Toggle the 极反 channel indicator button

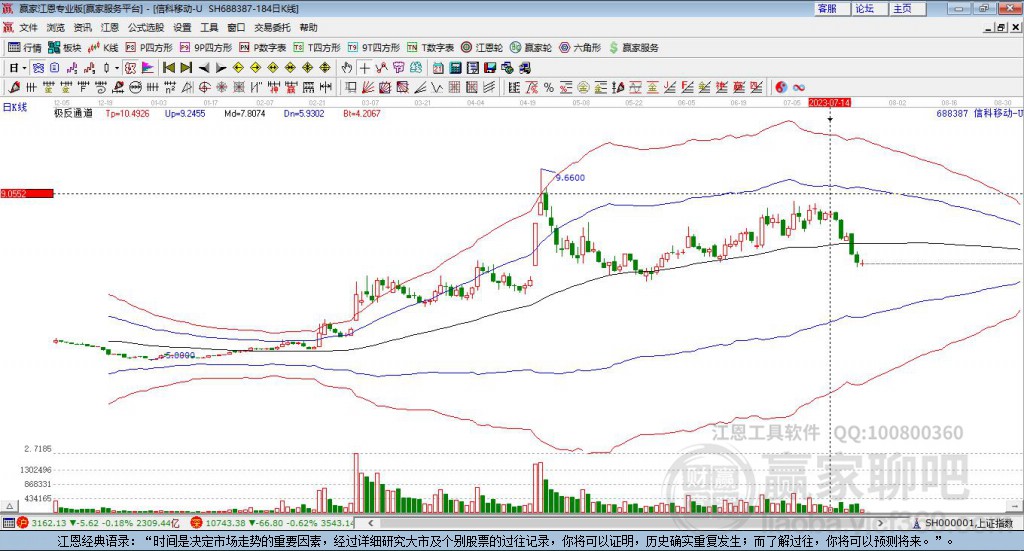pos(131,68)
